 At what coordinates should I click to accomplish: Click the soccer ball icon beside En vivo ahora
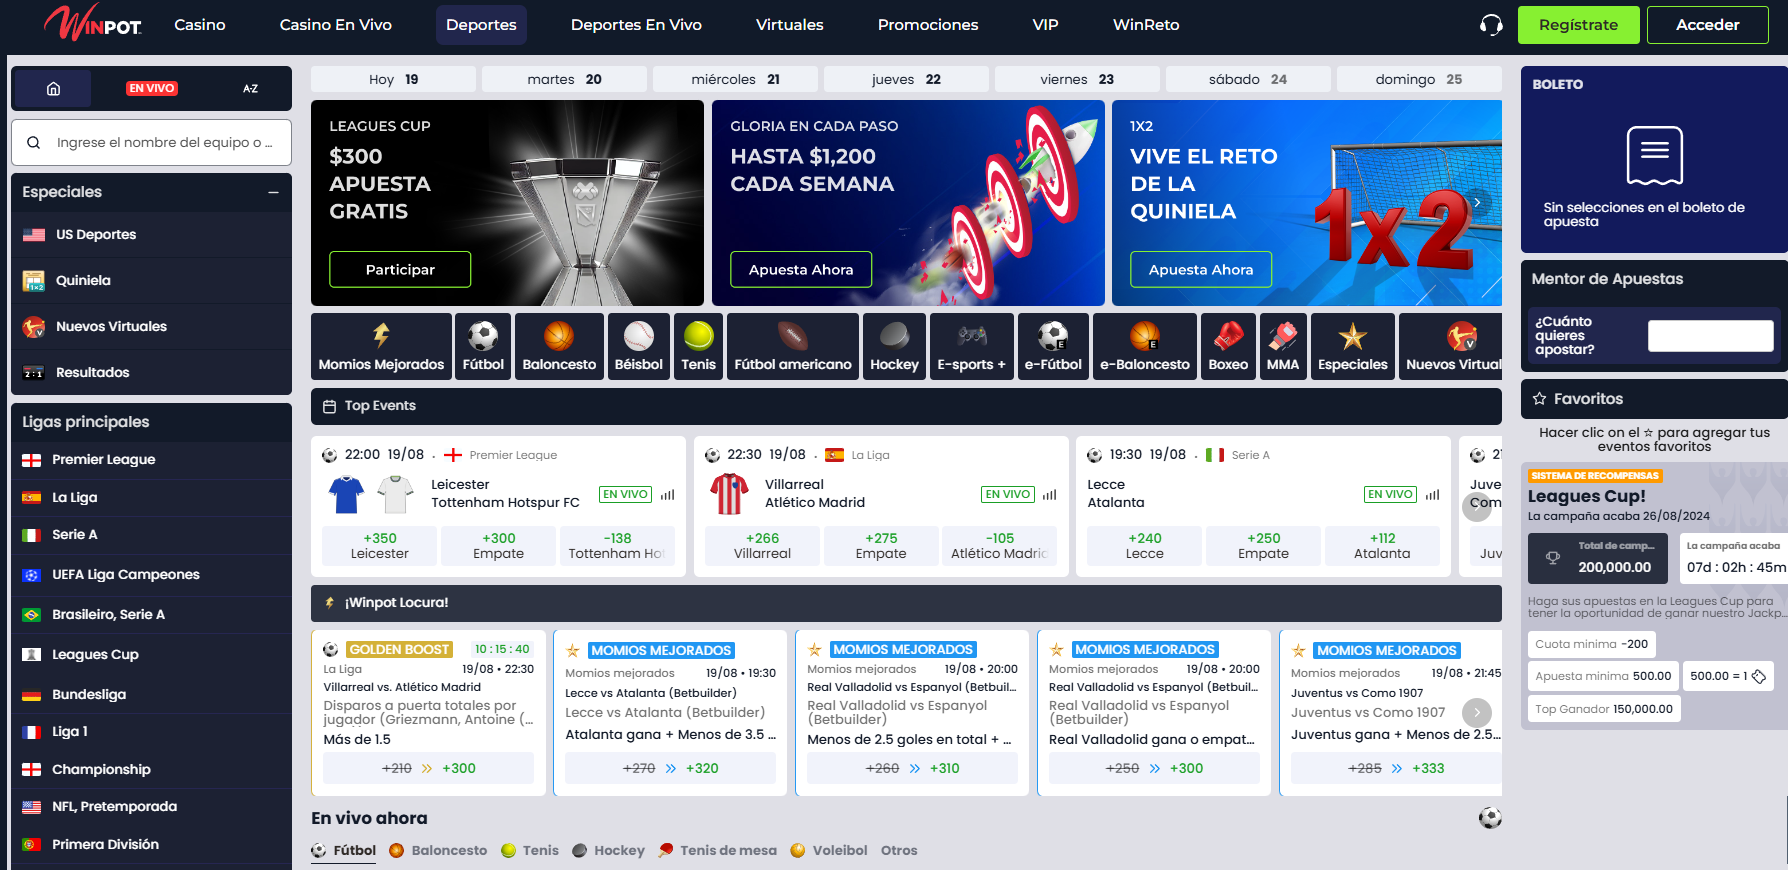[x=1490, y=818]
